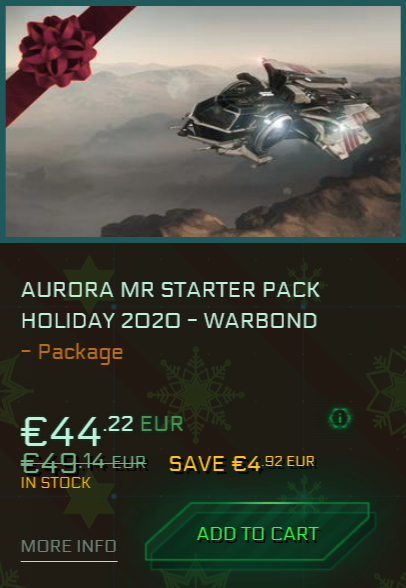The image size is (406, 588).
Task: Click the large center snowflake decoration
Action: coord(195,394)
